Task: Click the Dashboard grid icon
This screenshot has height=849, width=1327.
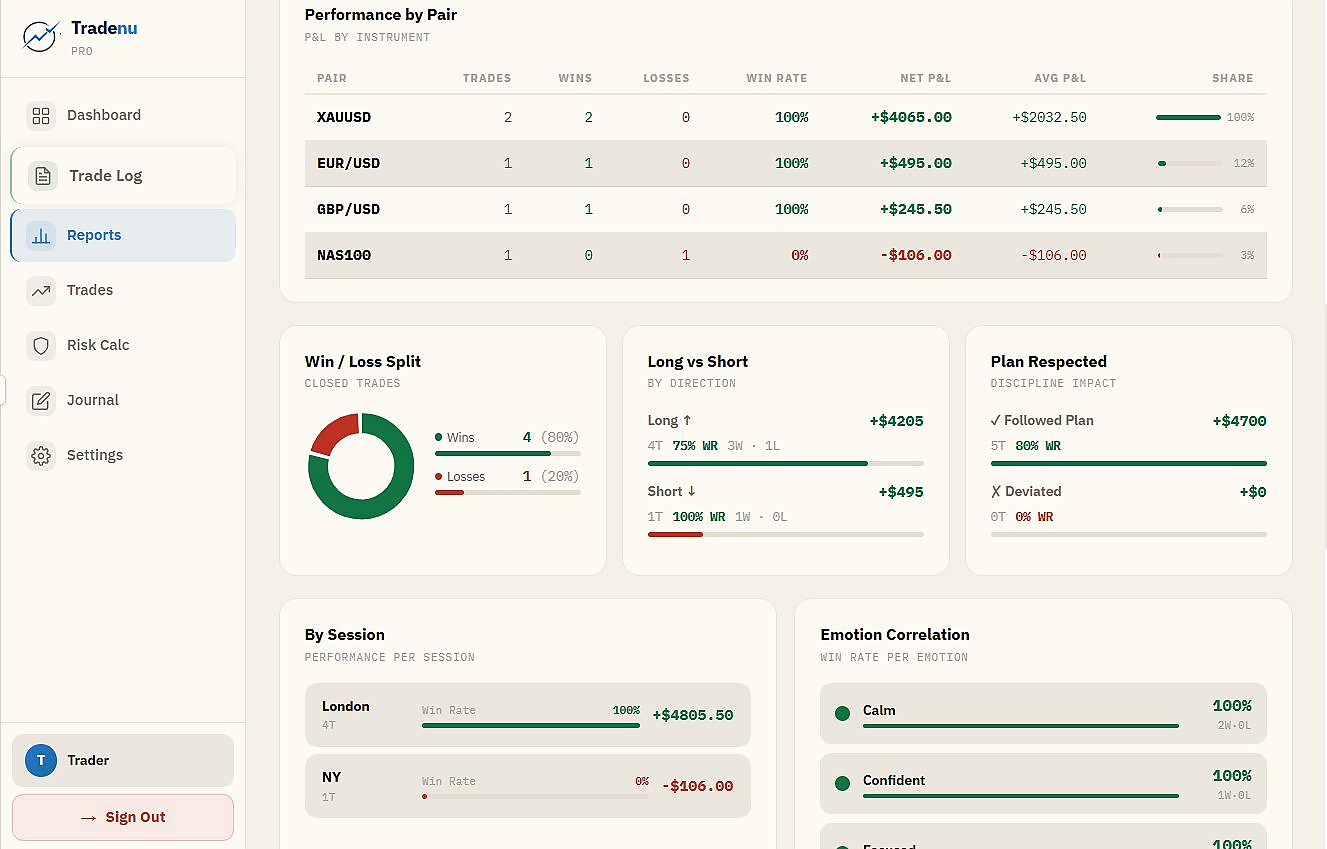Action: click(41, 116)
